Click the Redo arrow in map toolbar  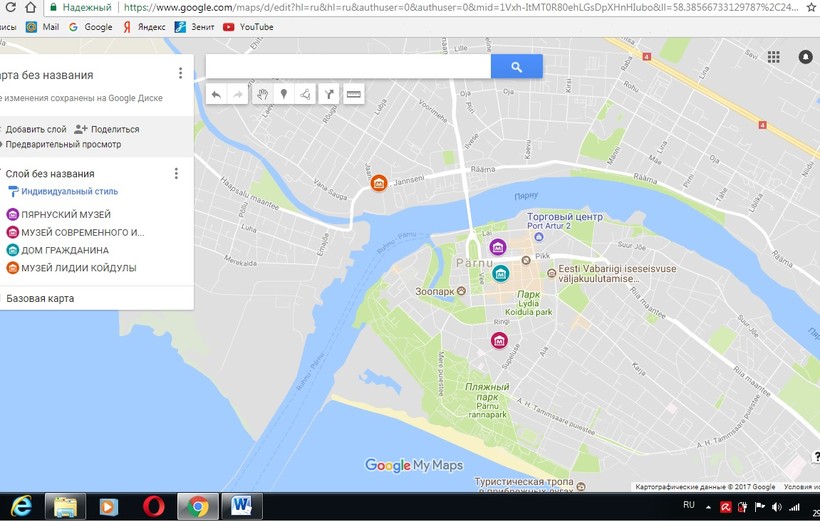[x=238, y=95]
